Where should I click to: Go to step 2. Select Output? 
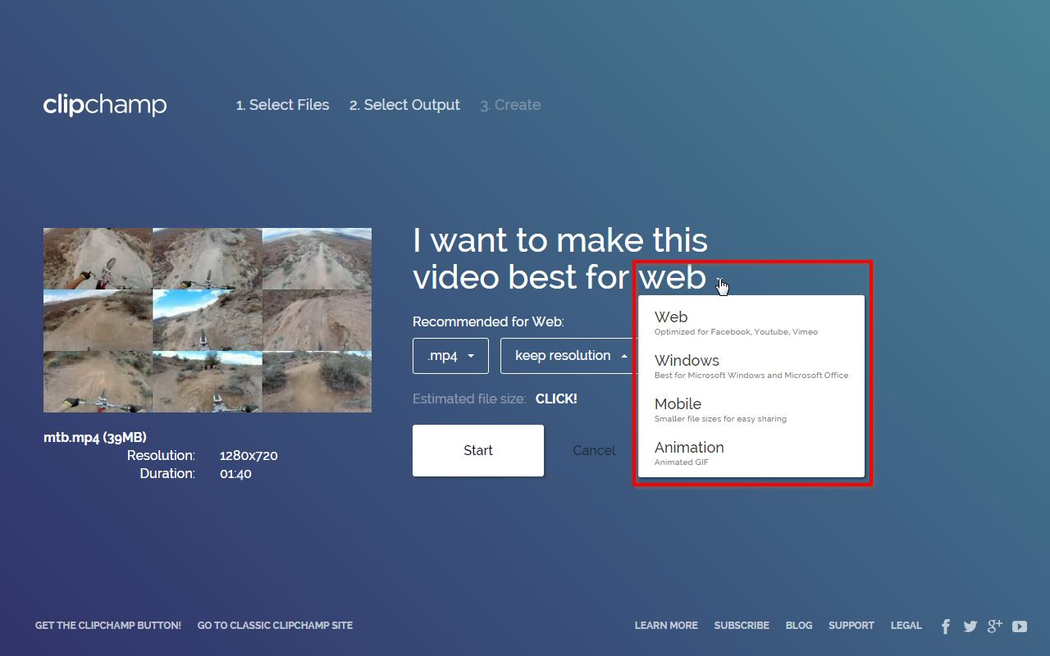(404, 105)
